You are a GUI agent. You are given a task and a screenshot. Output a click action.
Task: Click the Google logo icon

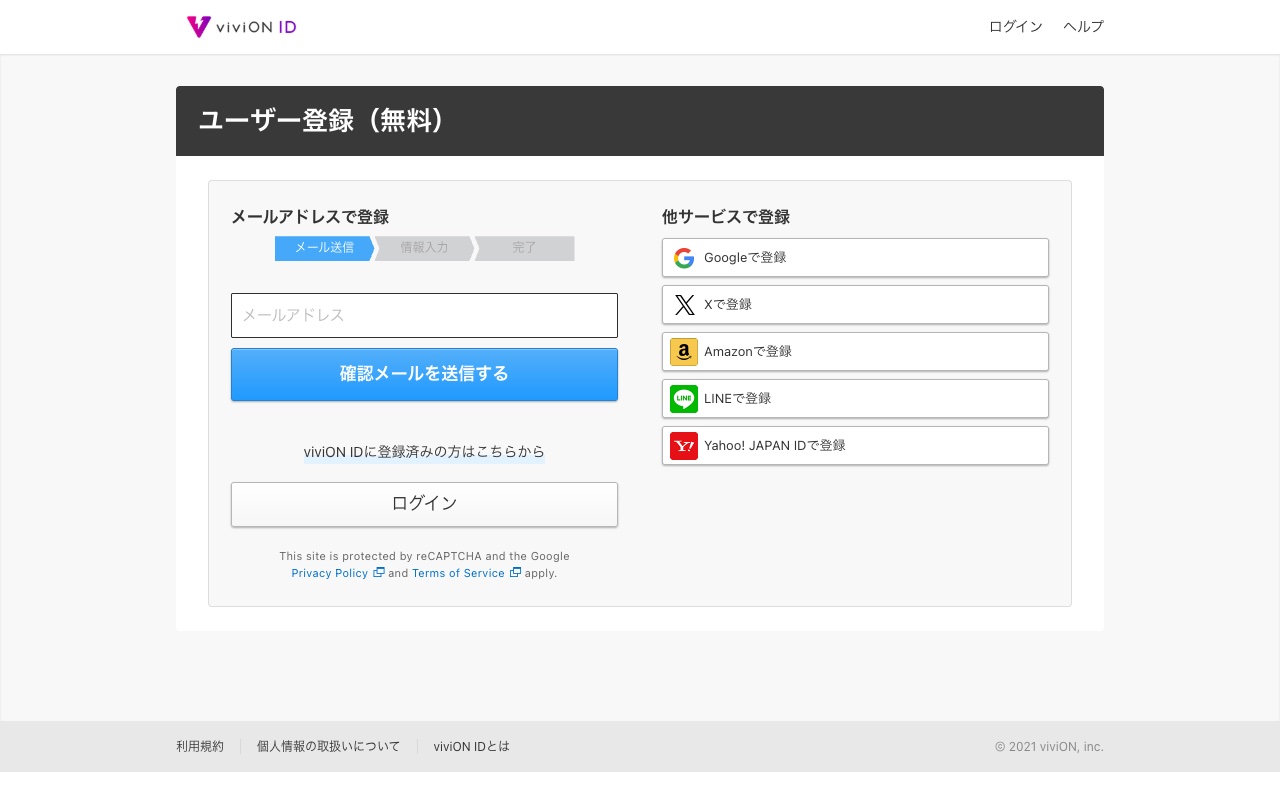(684, 258)
